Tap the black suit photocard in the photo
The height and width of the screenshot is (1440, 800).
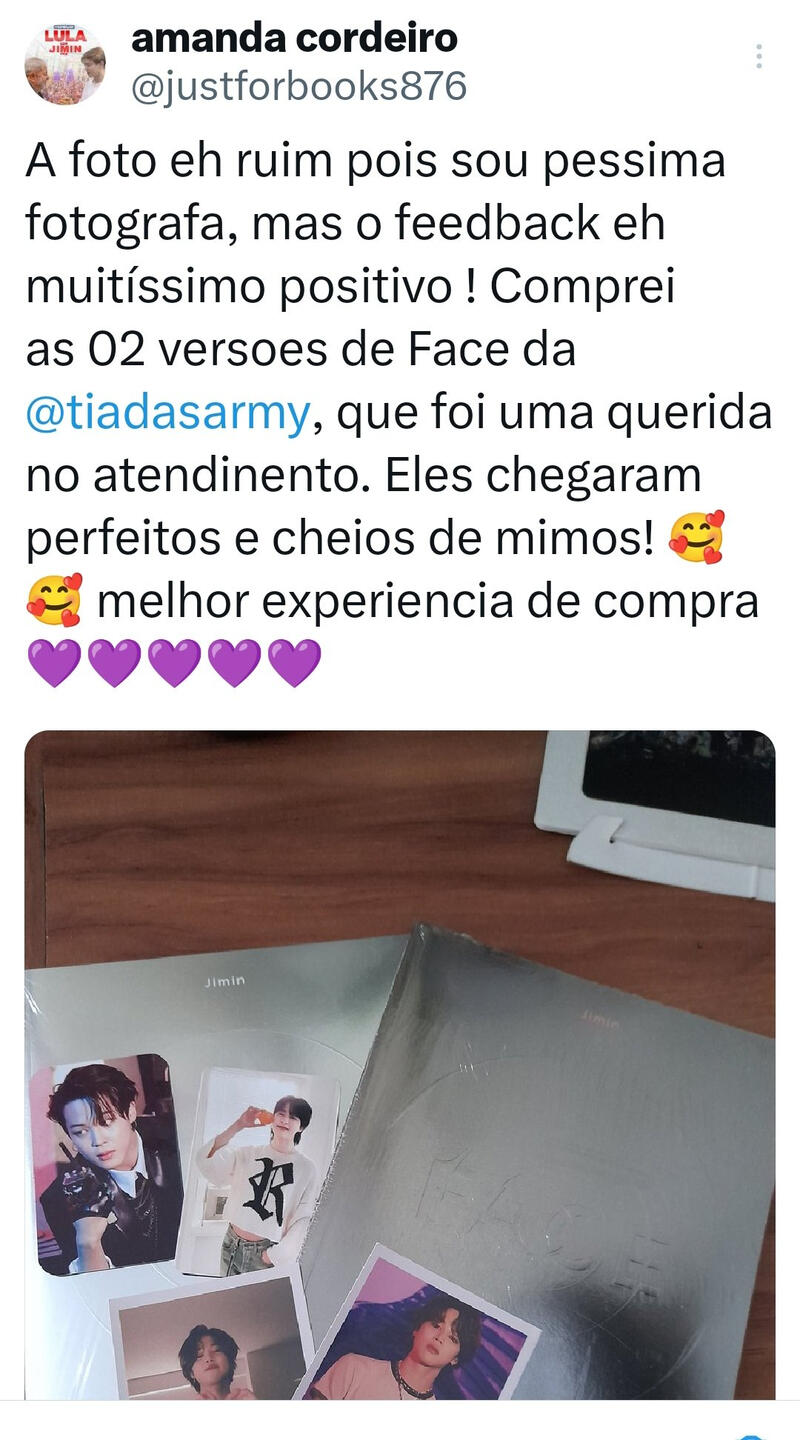(106, 1164)
